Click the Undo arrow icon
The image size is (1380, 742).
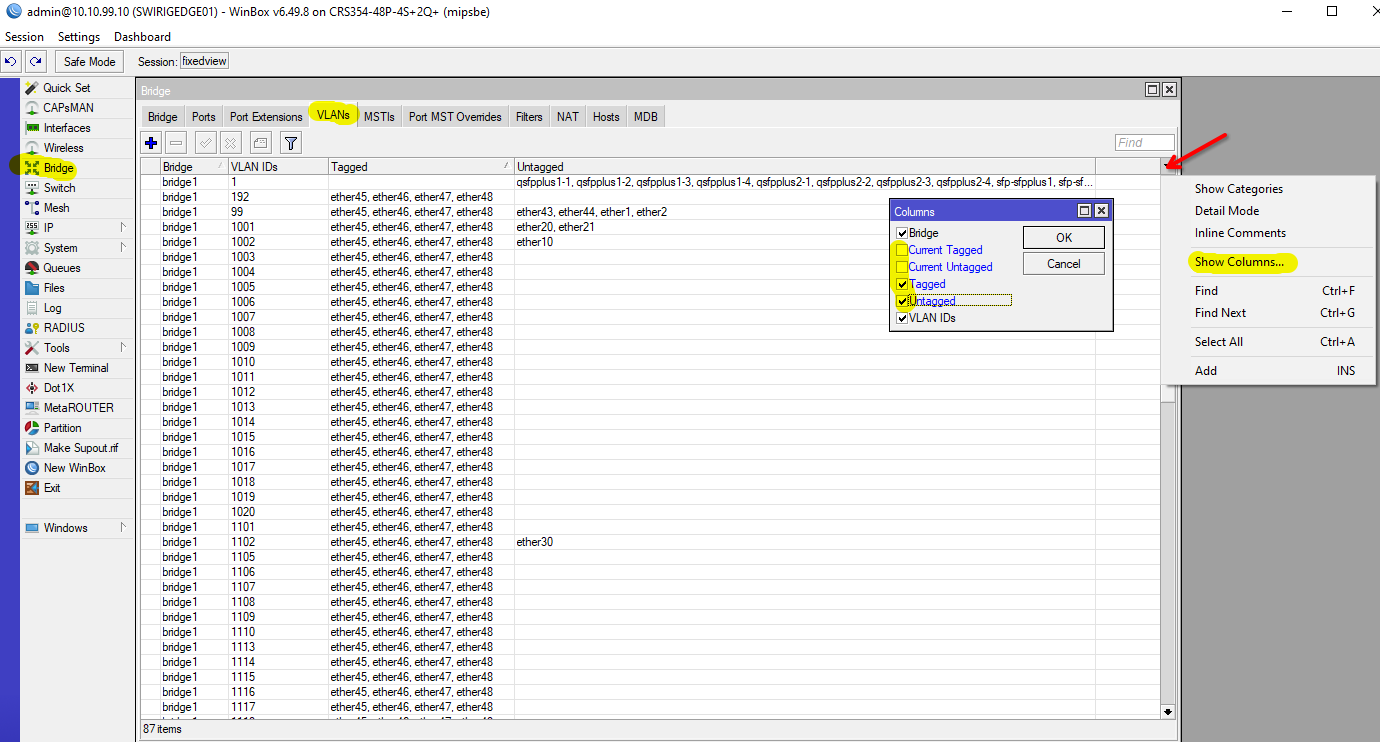coord(11,61)
